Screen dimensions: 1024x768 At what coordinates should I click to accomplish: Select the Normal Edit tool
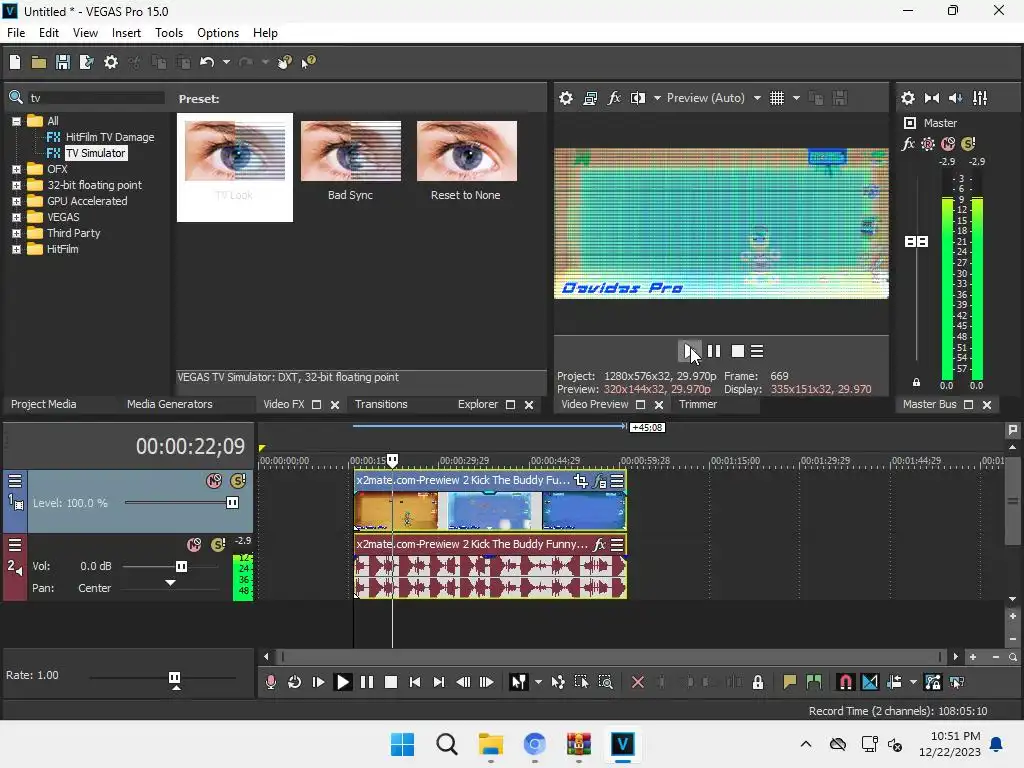pos(519,682)
